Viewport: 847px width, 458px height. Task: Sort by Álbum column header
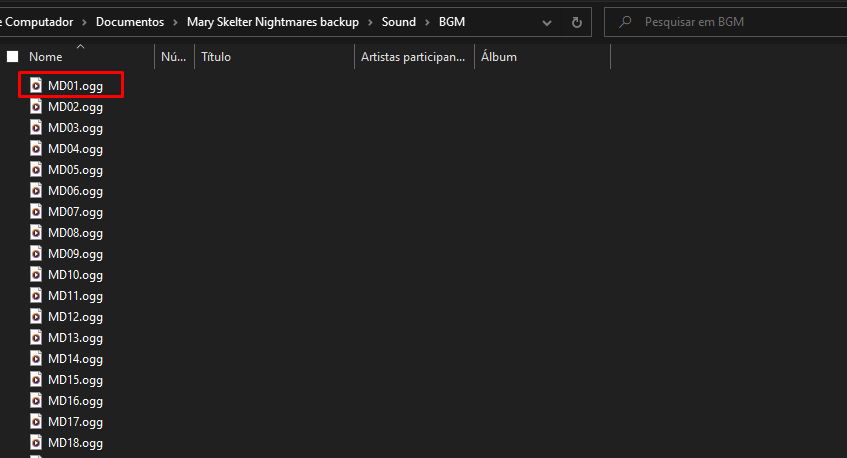(499, 57)
